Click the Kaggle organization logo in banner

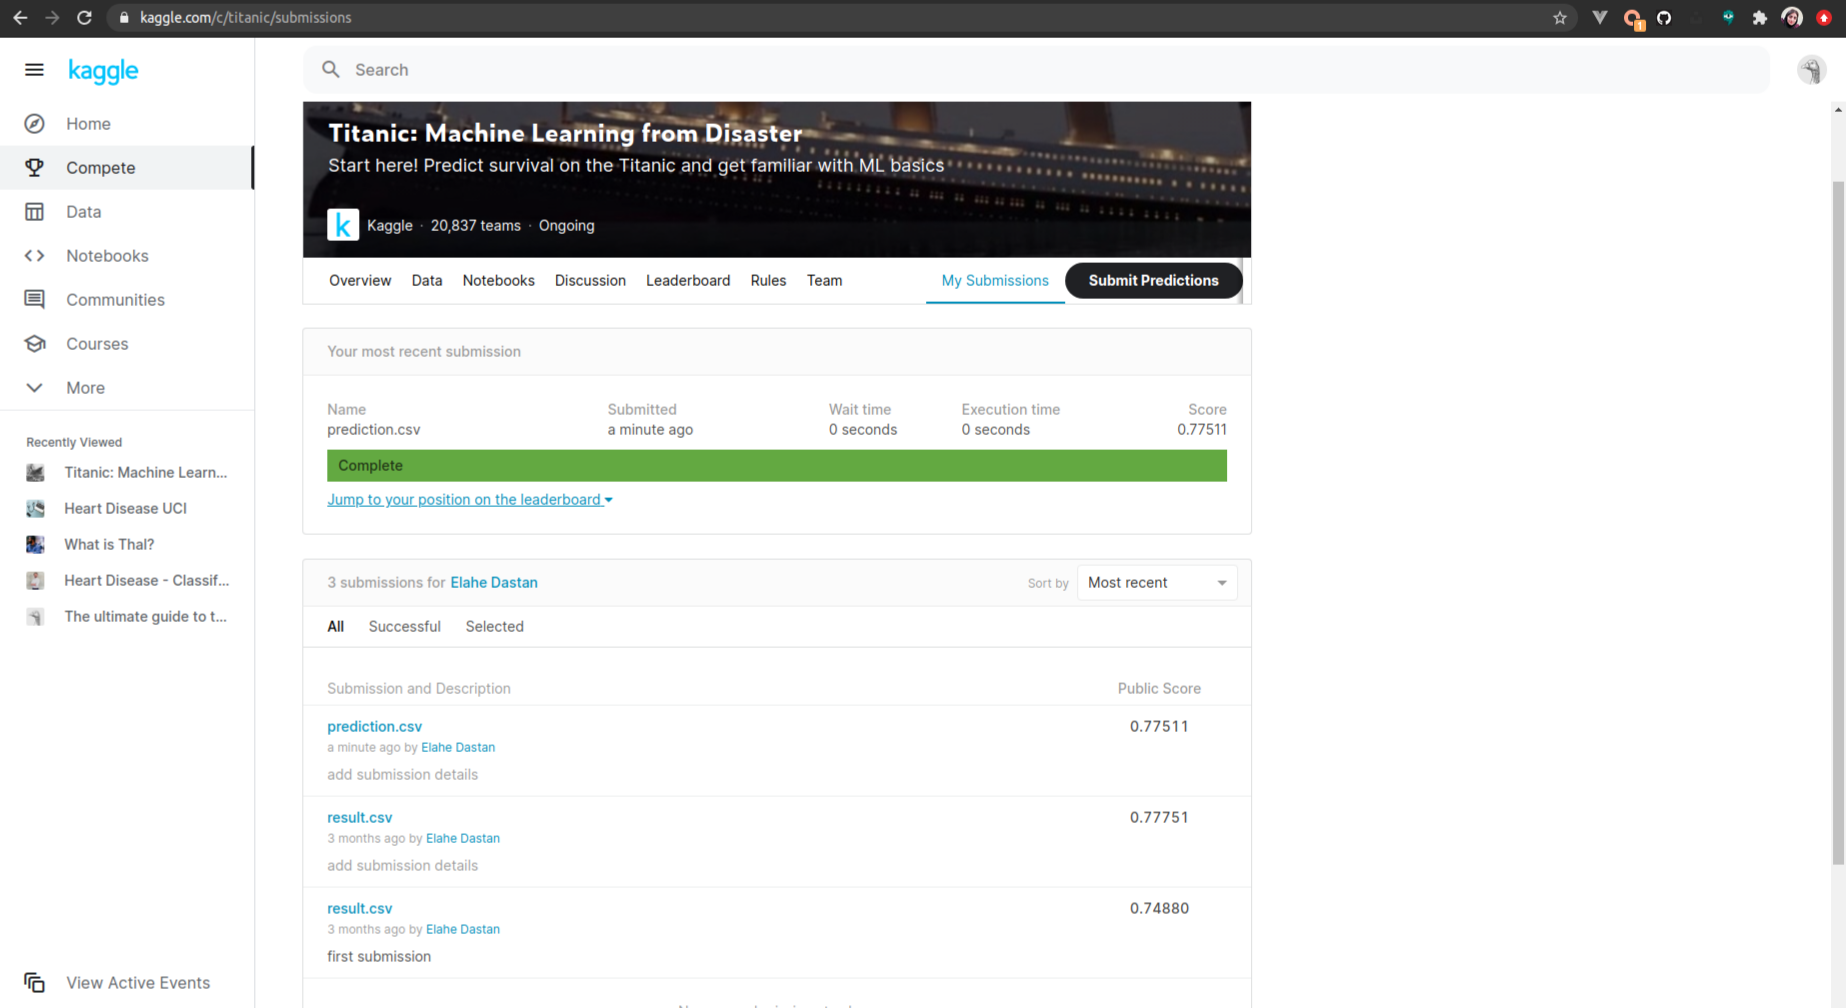tap(343, 225)
